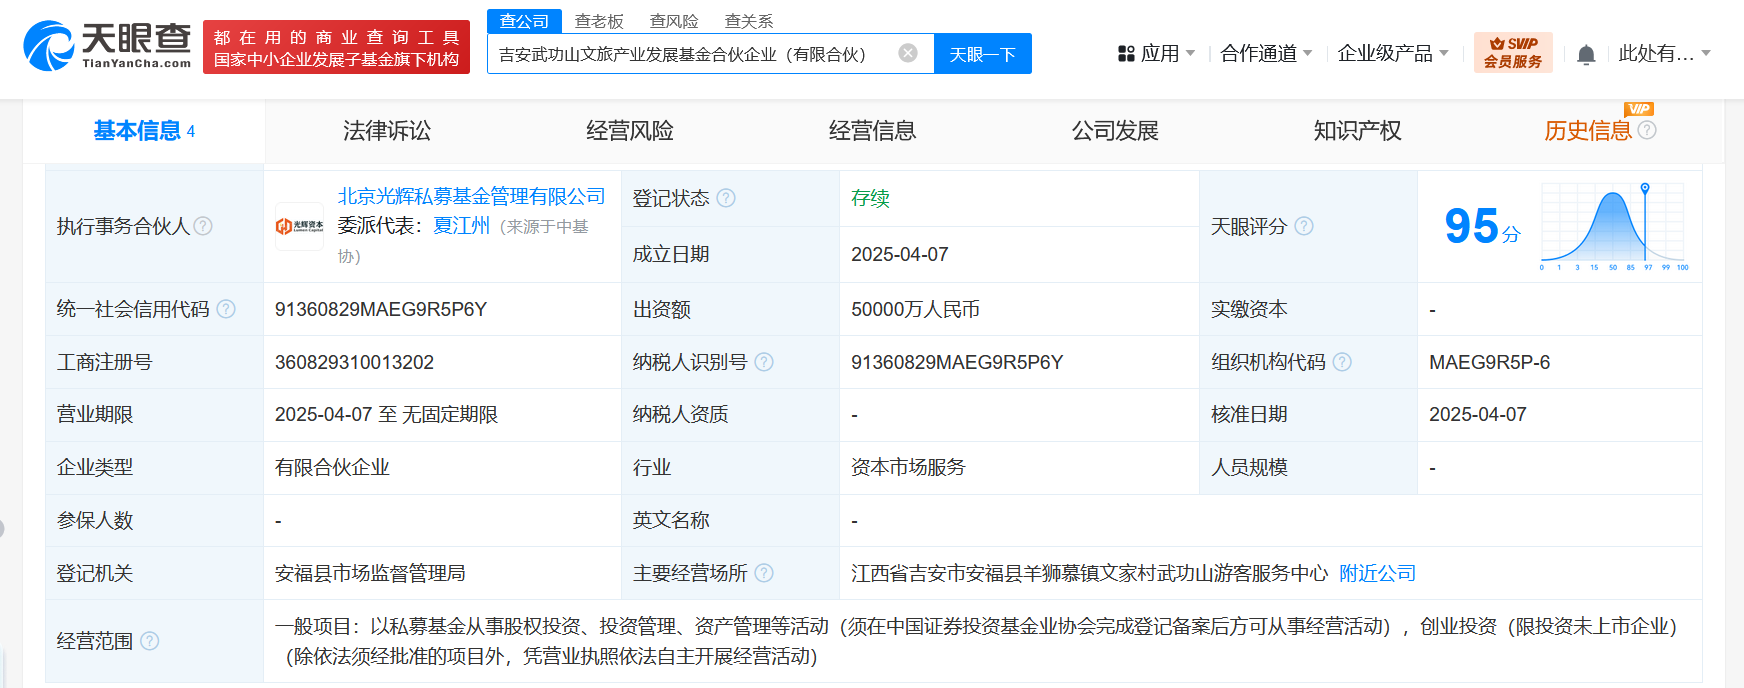The width and height of the screenshot is (1744, 688).
Task: Click the help icon next to 历史信息
Action: coord(1647,130)
